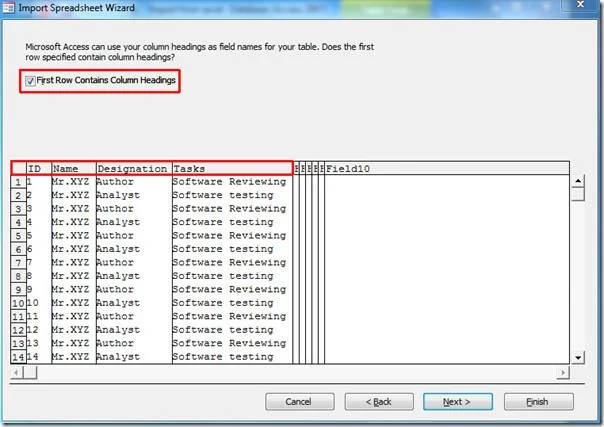Click the Import Spreadsheet Wizard title icon
604x427 pixels.
pyautogui.click(x=8, y=8)
